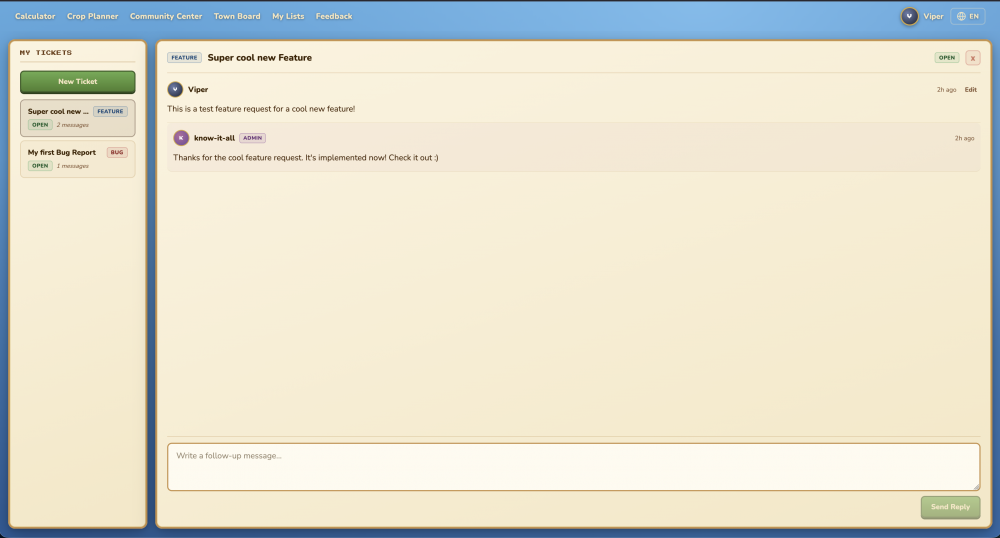Open the Town Board page

coord(237,16)
